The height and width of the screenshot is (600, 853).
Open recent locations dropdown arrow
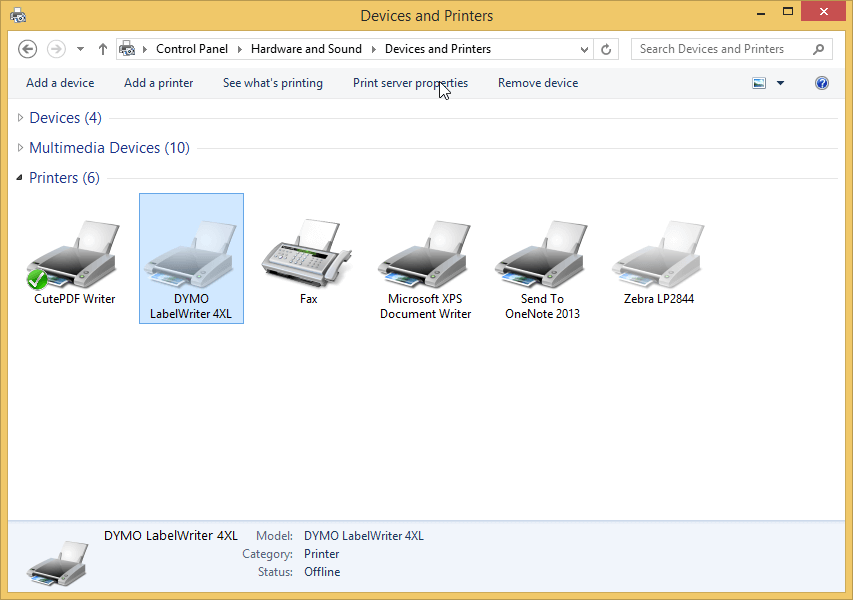point(80,49)
